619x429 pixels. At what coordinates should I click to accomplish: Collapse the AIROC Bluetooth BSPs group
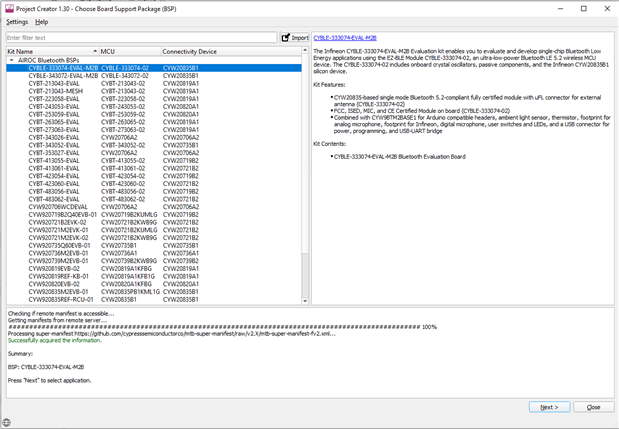coord(12,60)
